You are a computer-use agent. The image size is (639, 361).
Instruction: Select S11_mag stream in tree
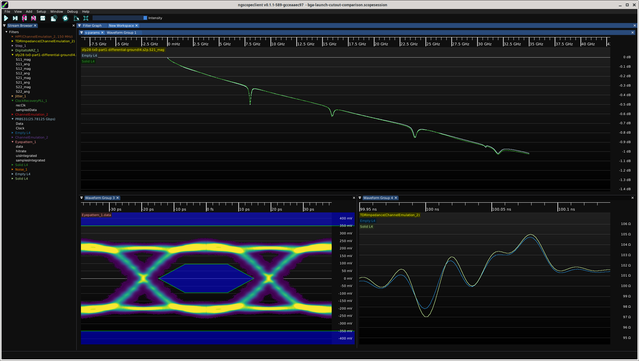coord(23,59)
